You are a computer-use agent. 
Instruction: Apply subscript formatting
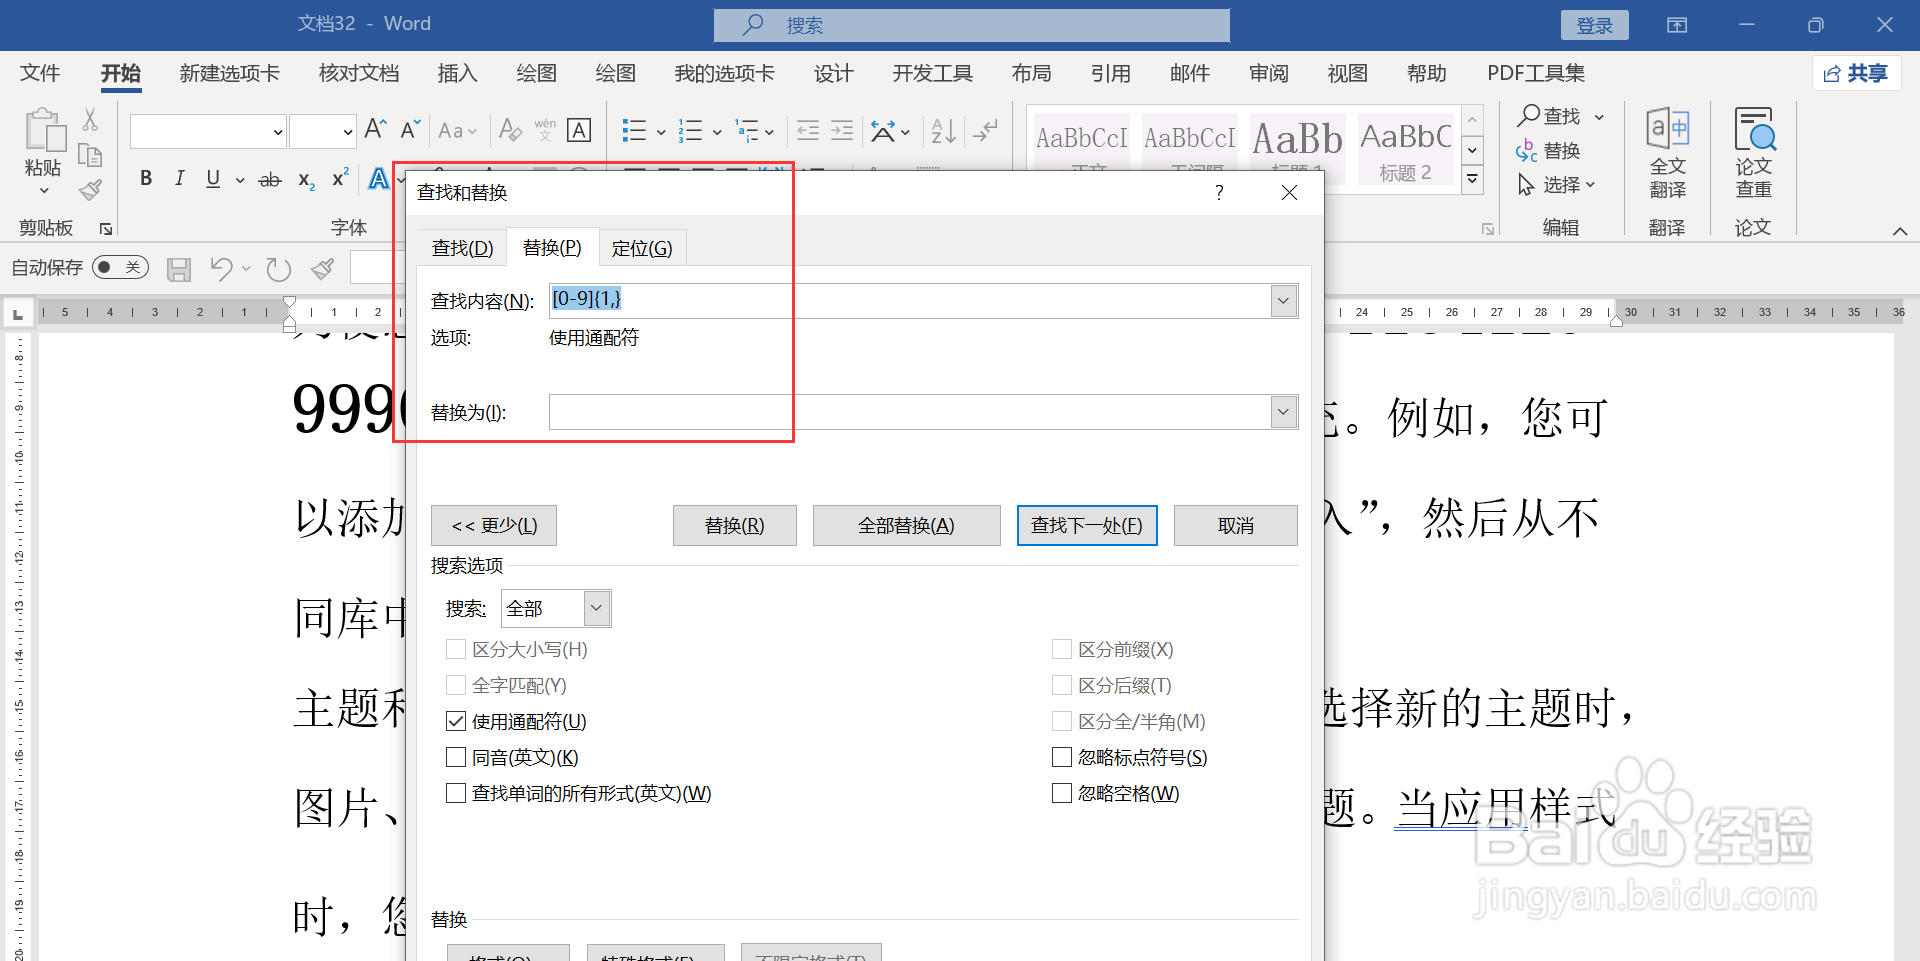click(x=307, y=180)
